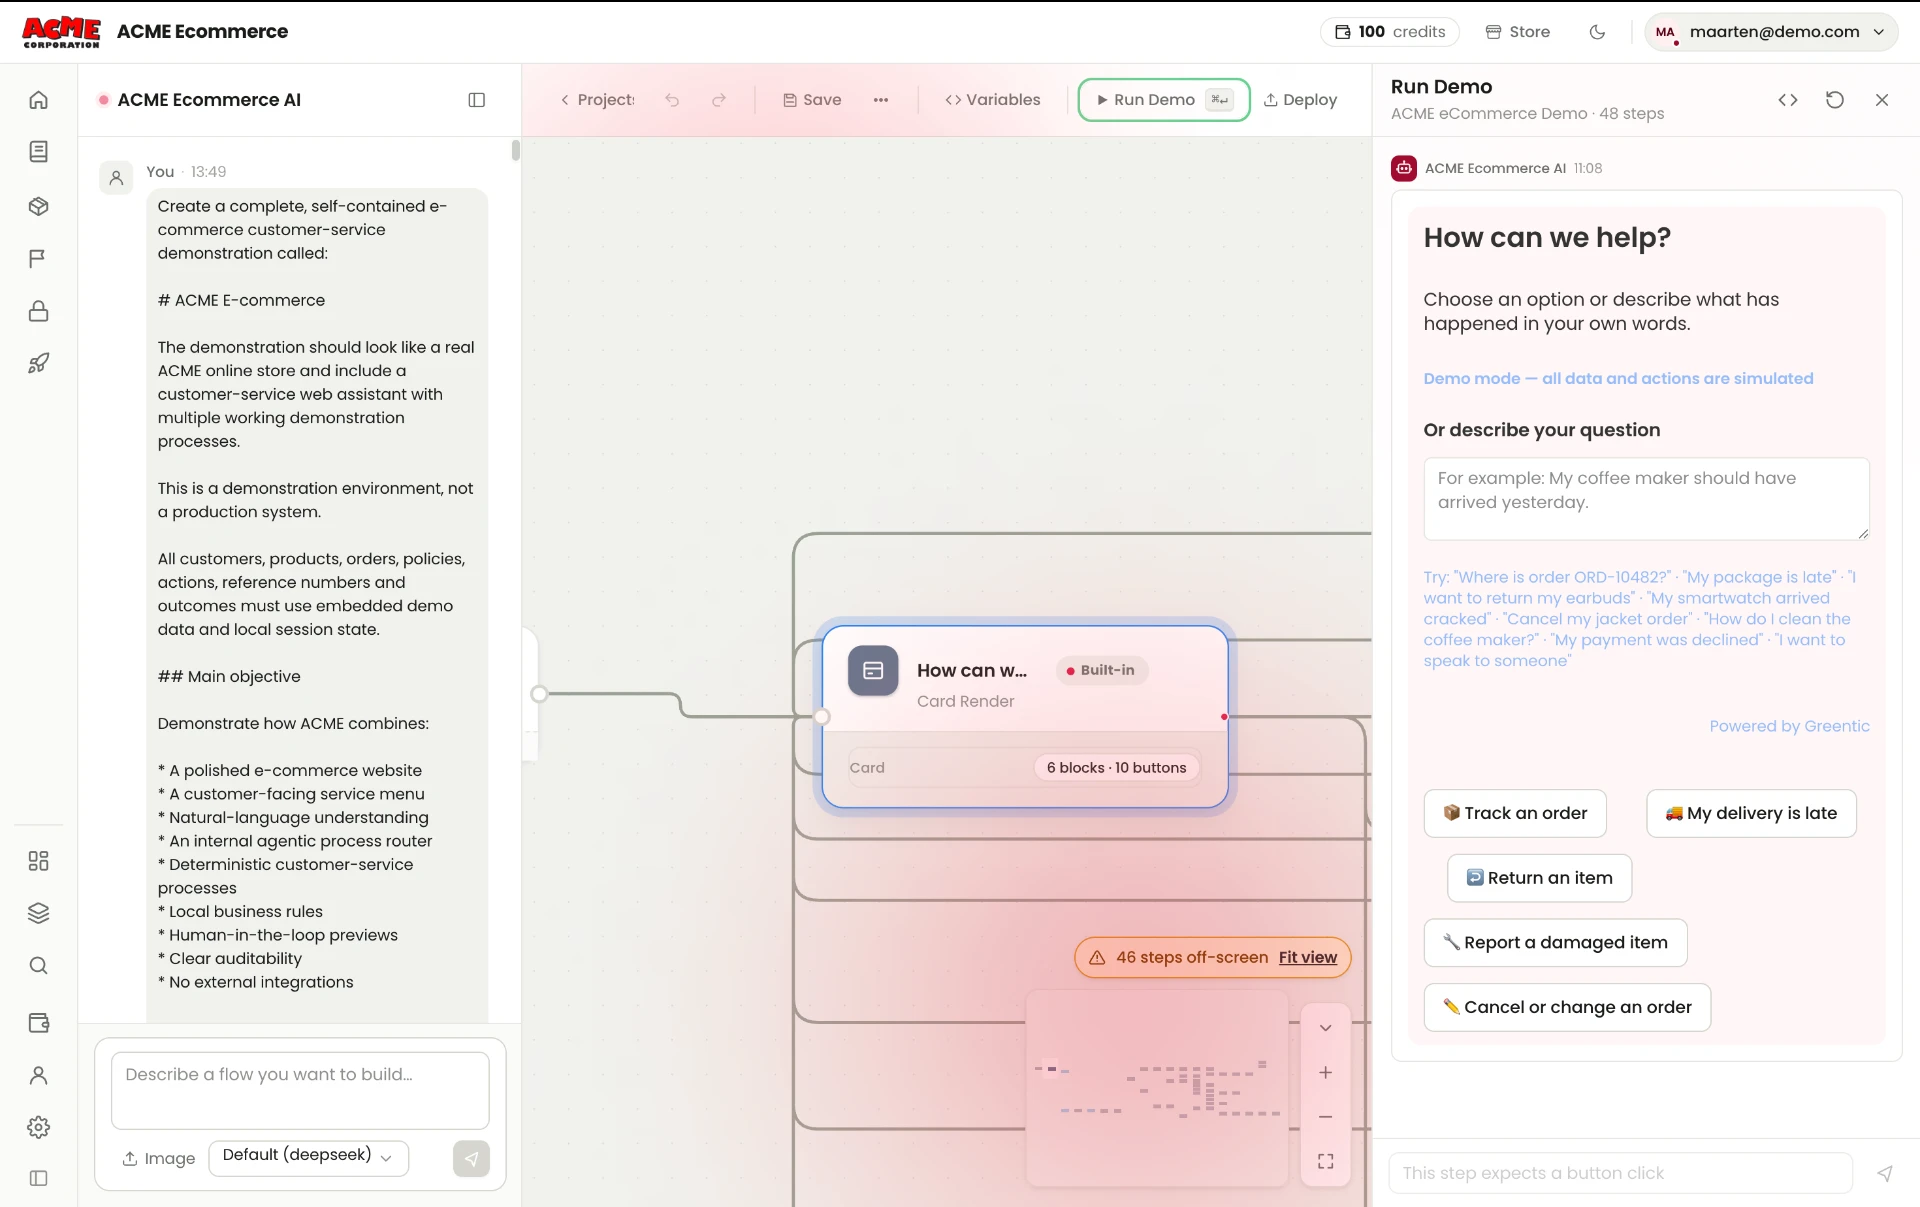
Task: Click the Run Demo button
Action: 1164,100
